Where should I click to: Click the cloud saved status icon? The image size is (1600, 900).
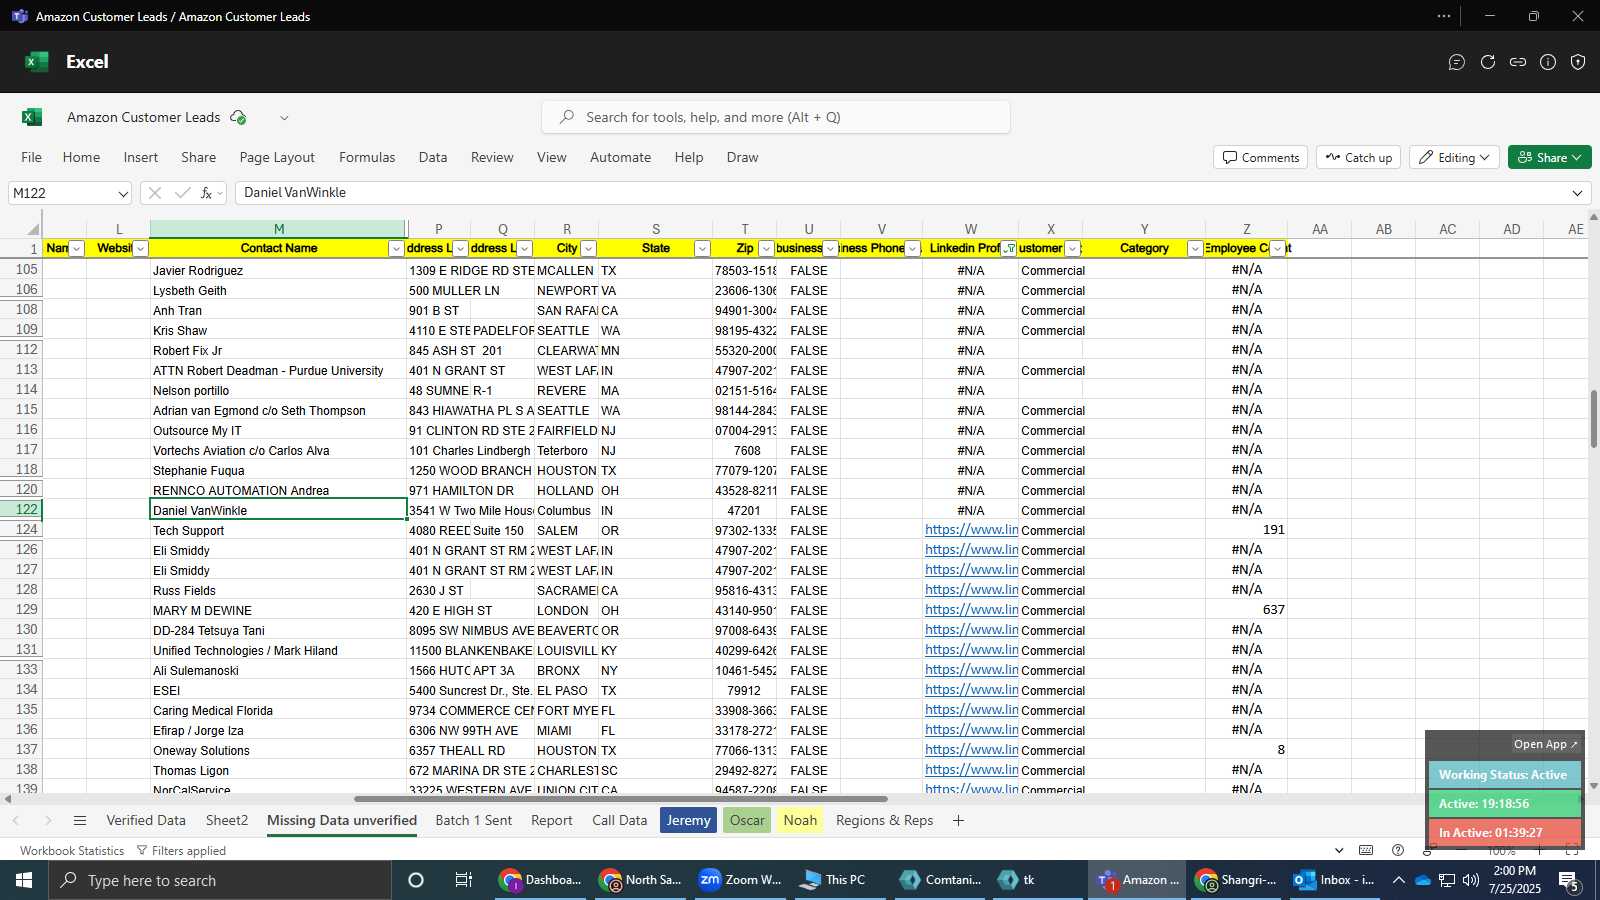pyautogui.click(x=238, y=117)
